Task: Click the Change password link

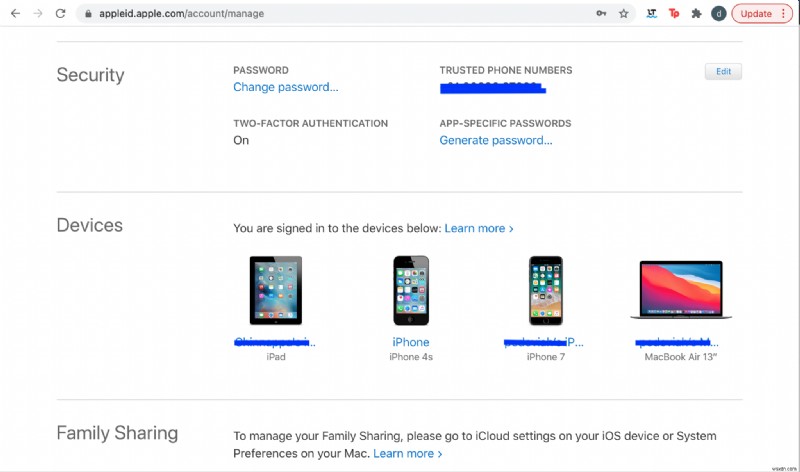Action: click(286, 87)
